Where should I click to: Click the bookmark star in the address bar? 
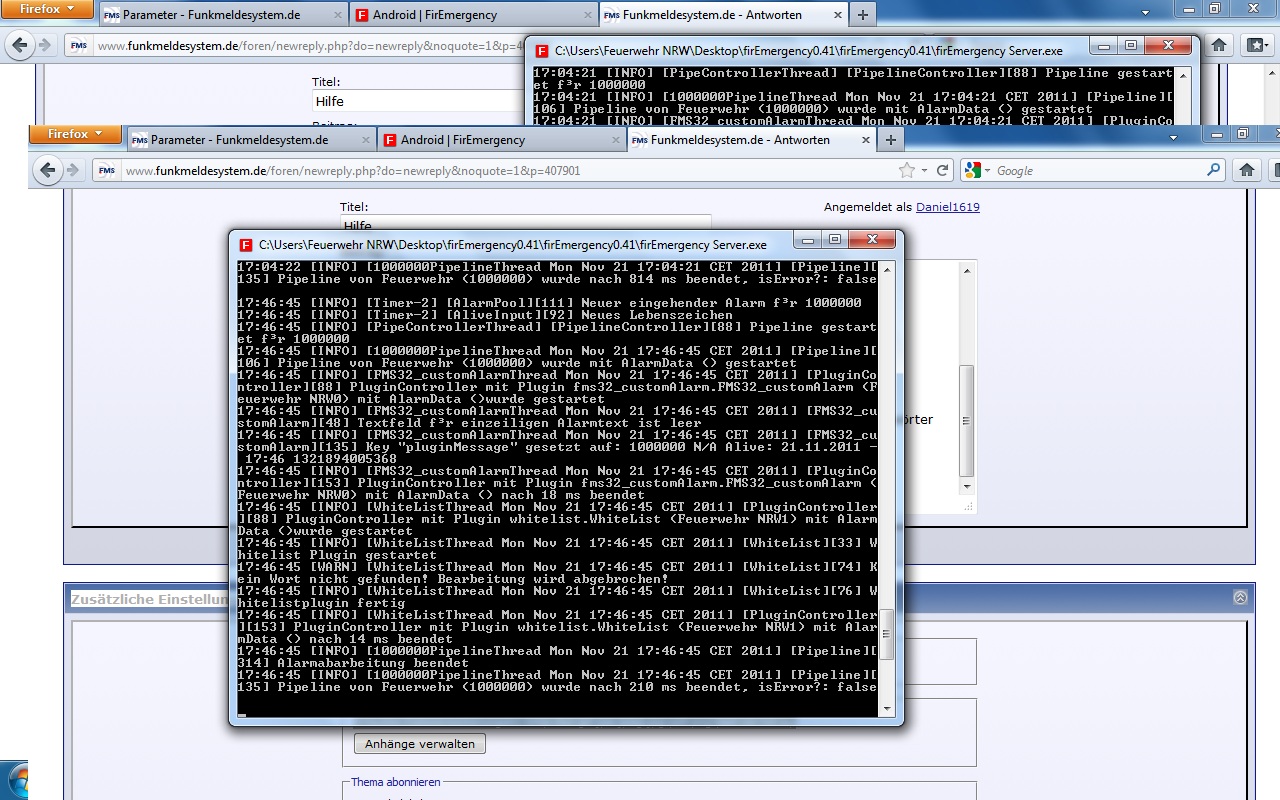(906, 171)
